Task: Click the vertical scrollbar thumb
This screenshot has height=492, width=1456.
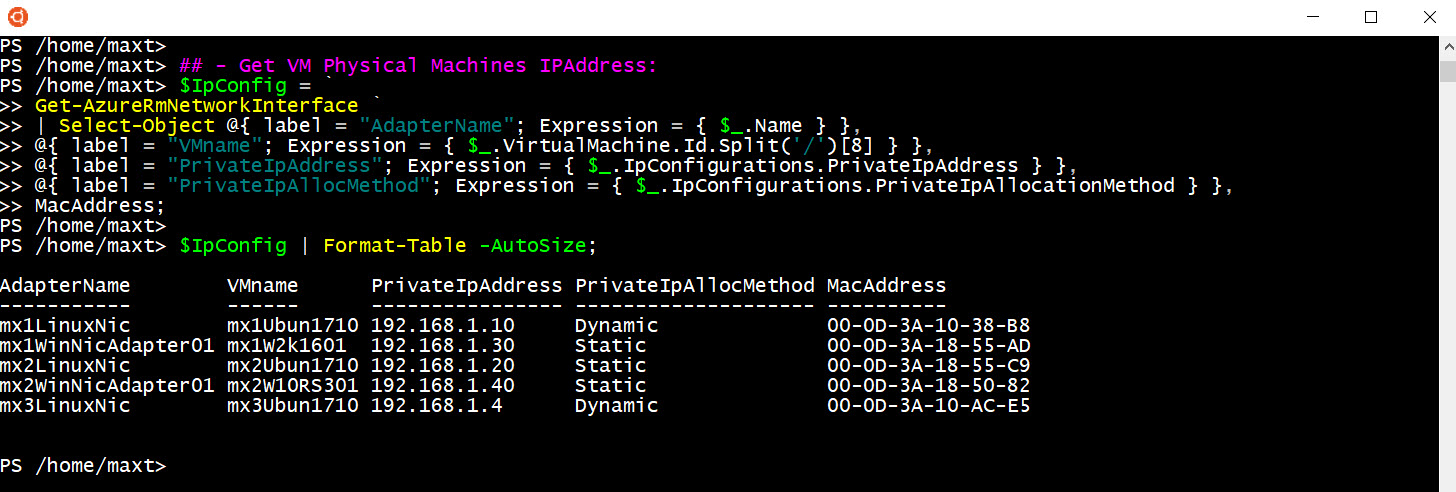Action: 1447,70
